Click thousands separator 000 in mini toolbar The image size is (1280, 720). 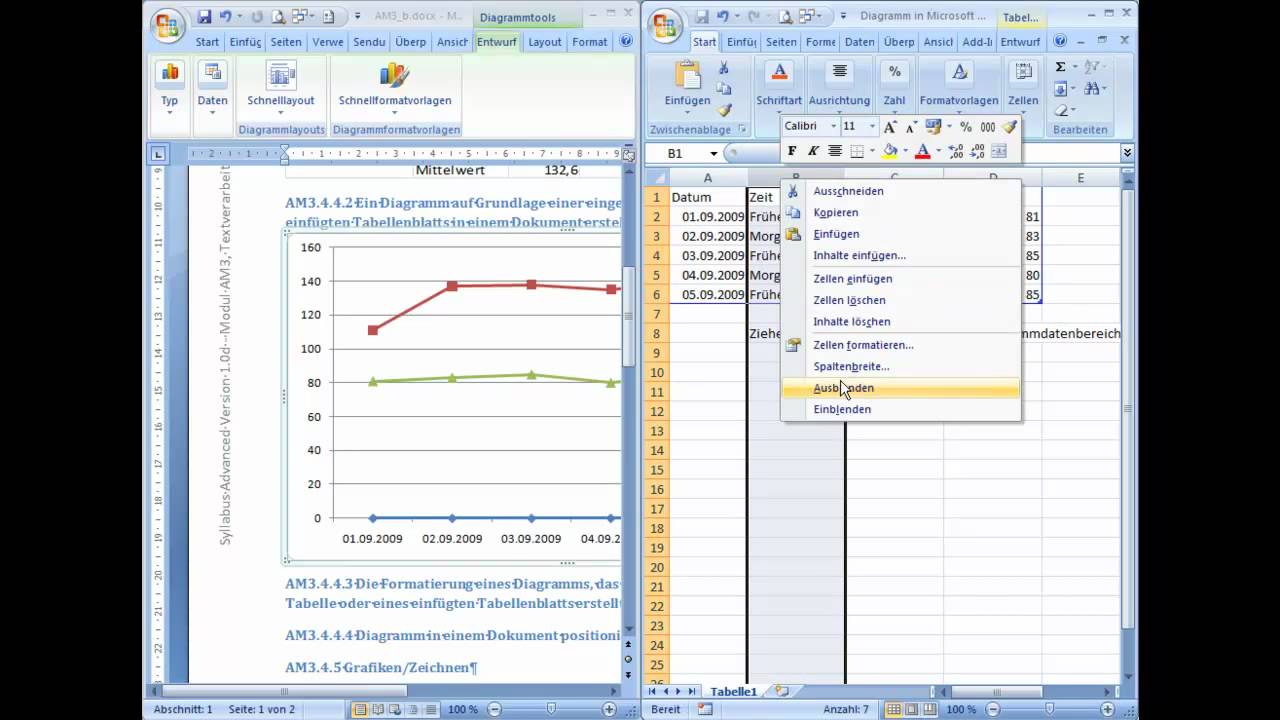[988, 127]
